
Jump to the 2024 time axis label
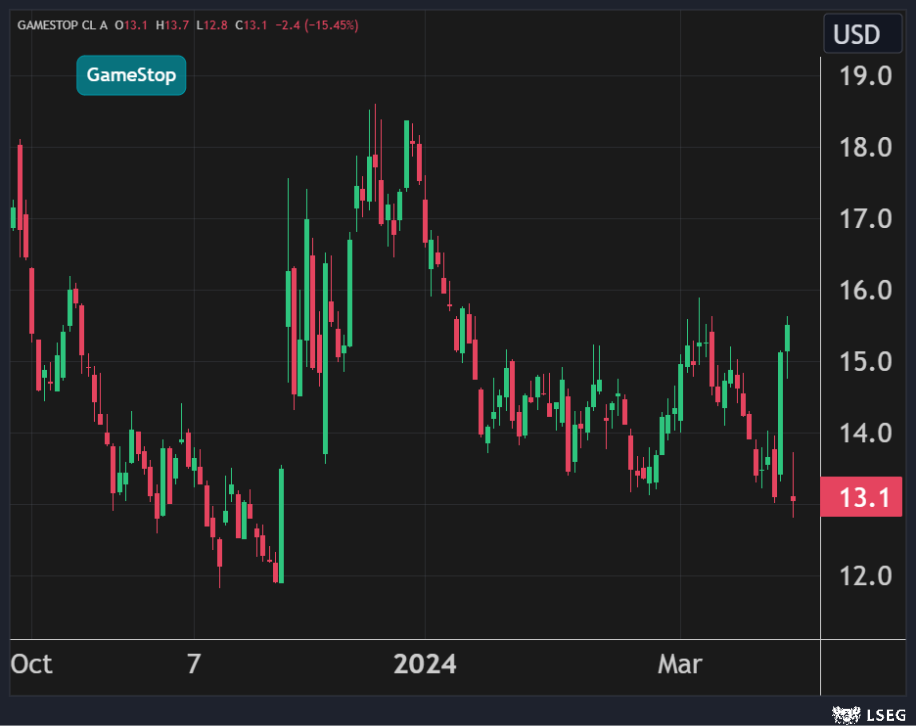tap(424, 664)
